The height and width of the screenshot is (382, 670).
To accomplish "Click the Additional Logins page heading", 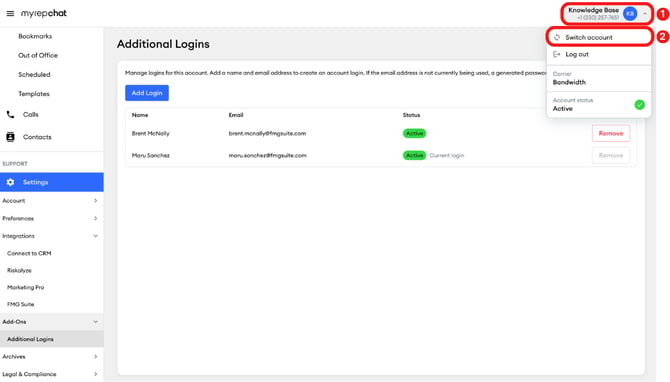I will [x=163, y=44].
